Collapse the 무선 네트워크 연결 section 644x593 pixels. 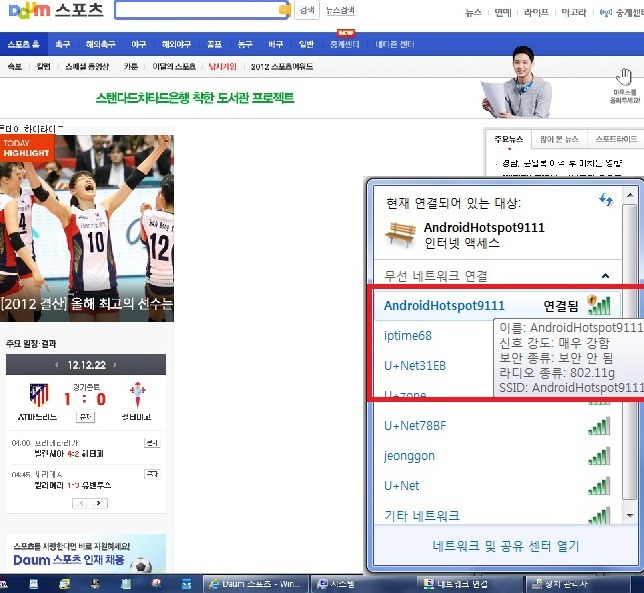coord(605,276)
